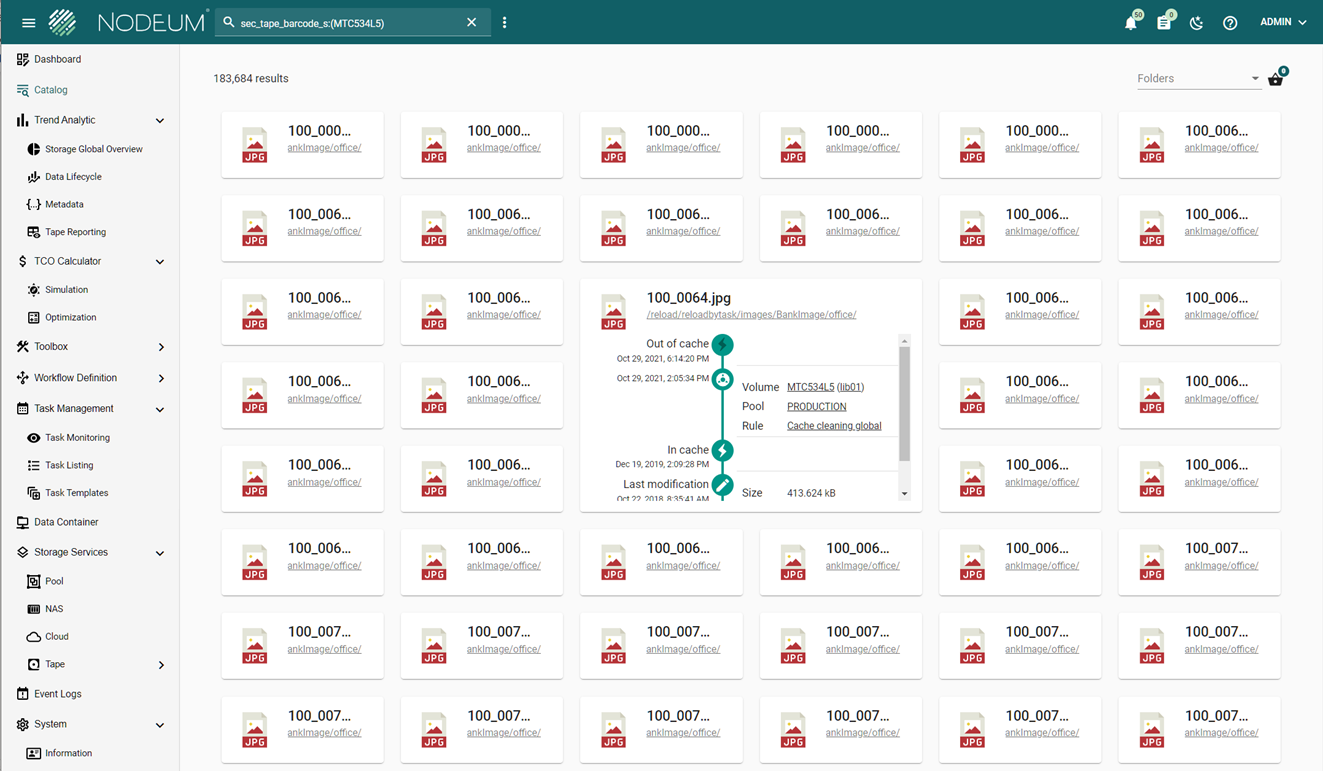Open the ADMIN user dropdown
This screenshot has width=1323, height=771.
[x=1283, y=22]
